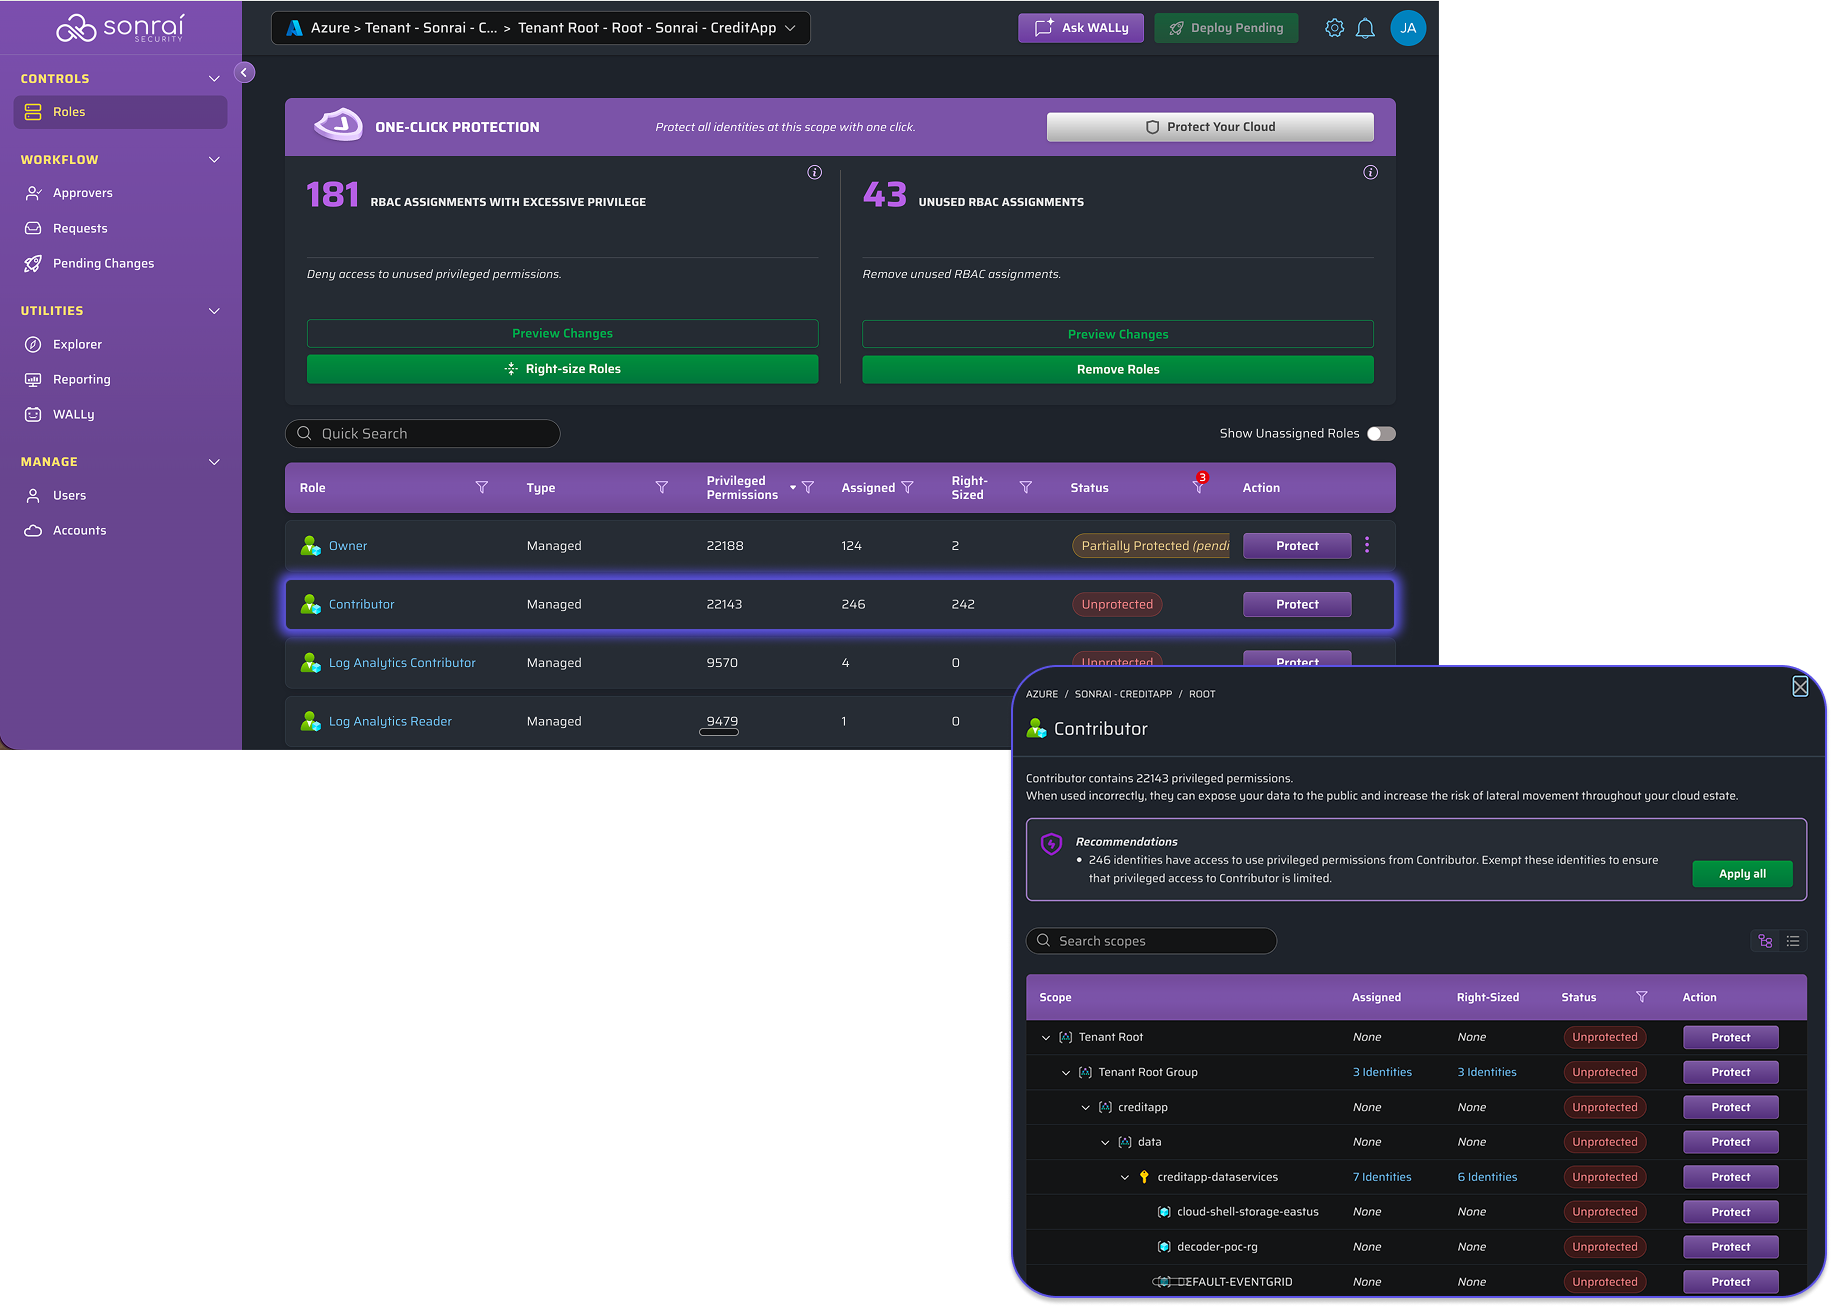Open Requests page
This screenshot has width=1831, height=1306.
(x=80, y=228)
